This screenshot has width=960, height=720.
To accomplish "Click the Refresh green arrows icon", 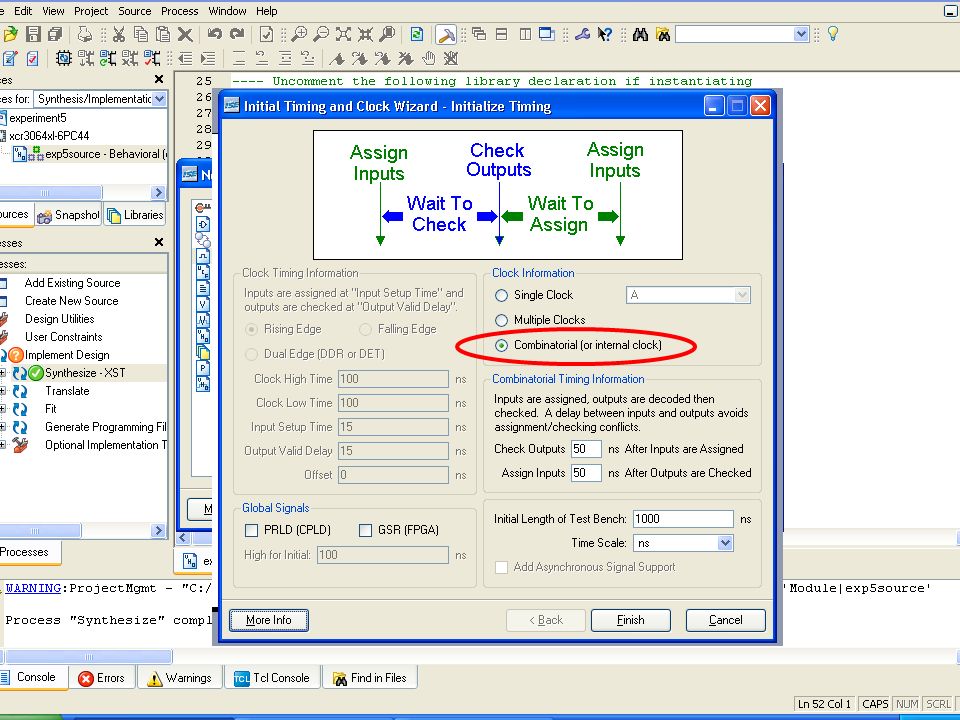I will click(416, 34).
